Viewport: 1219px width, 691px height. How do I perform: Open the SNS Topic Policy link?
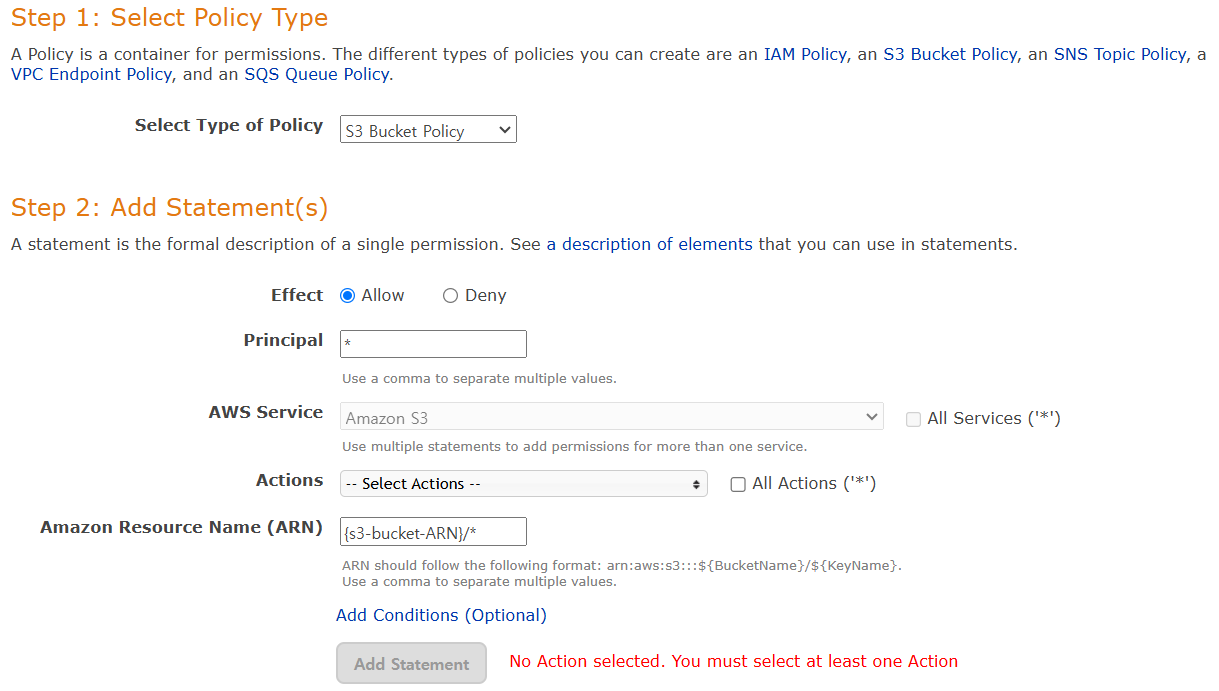(1120, 54)
